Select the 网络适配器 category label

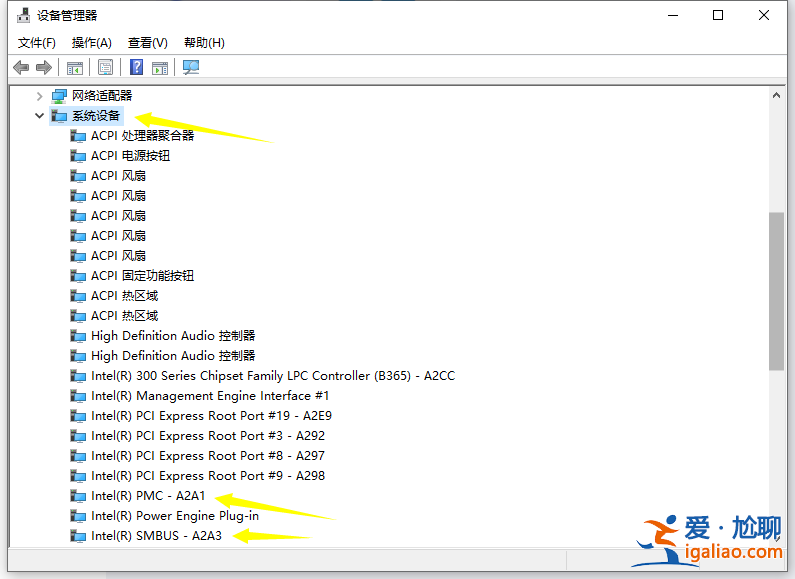coord(102,96)
